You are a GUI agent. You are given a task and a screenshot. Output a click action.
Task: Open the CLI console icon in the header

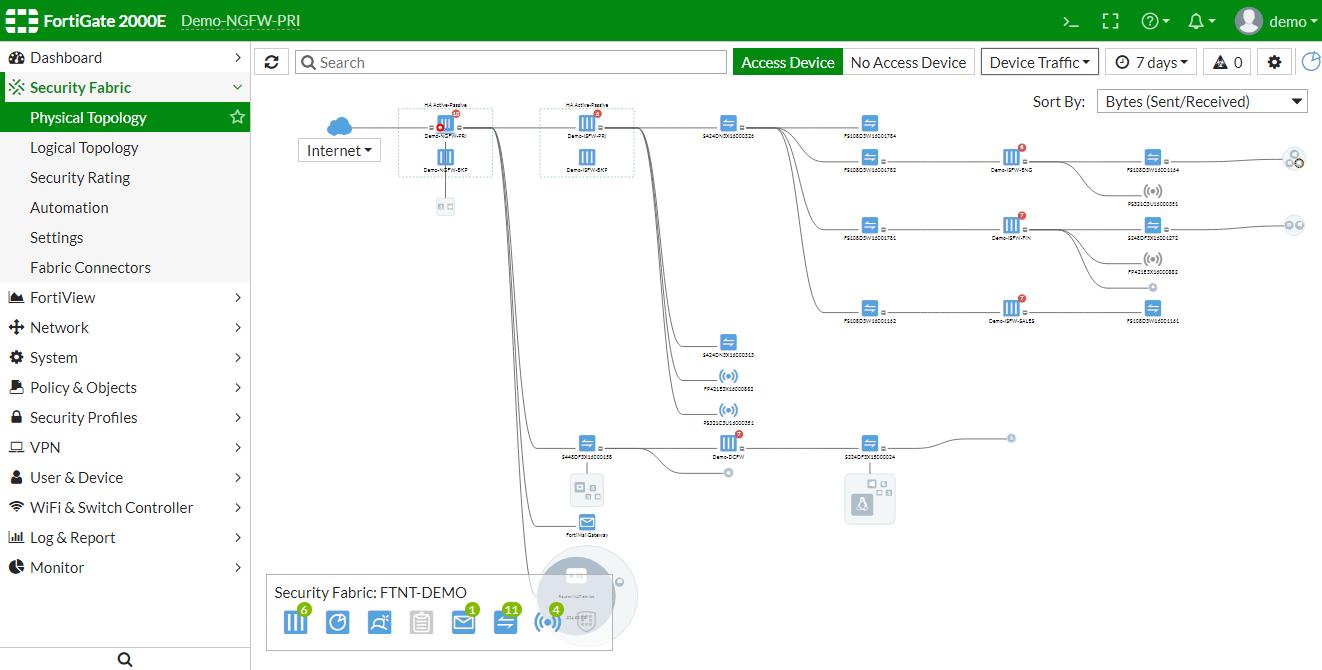click(1071, 21)
